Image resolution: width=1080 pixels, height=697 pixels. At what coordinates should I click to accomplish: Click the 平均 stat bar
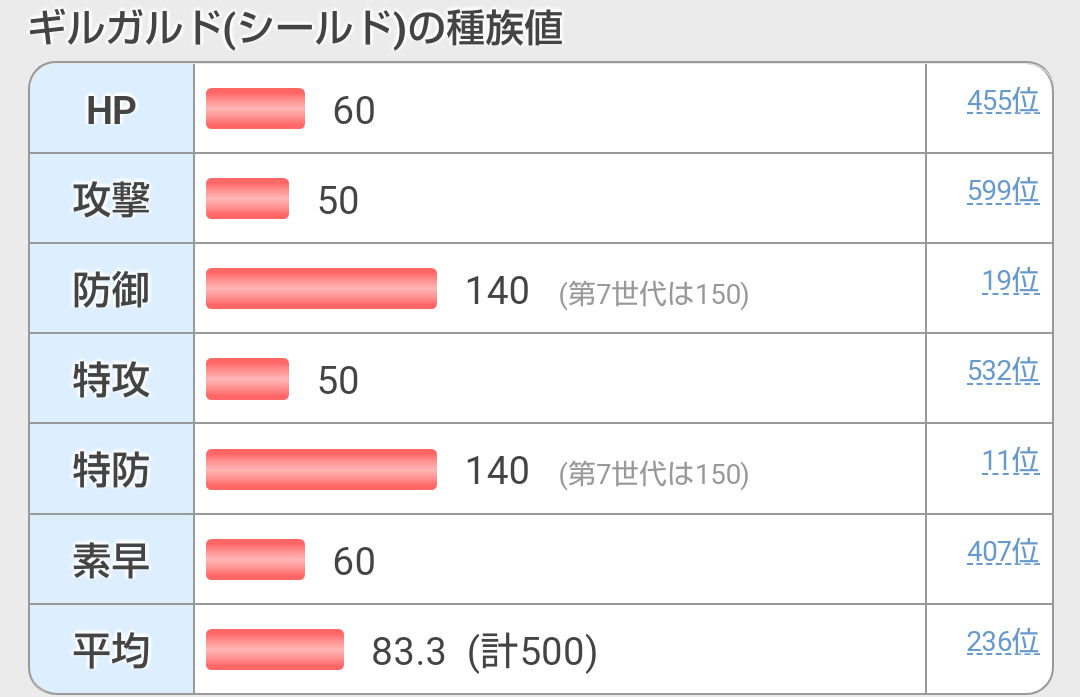click(x=275, y=650)
